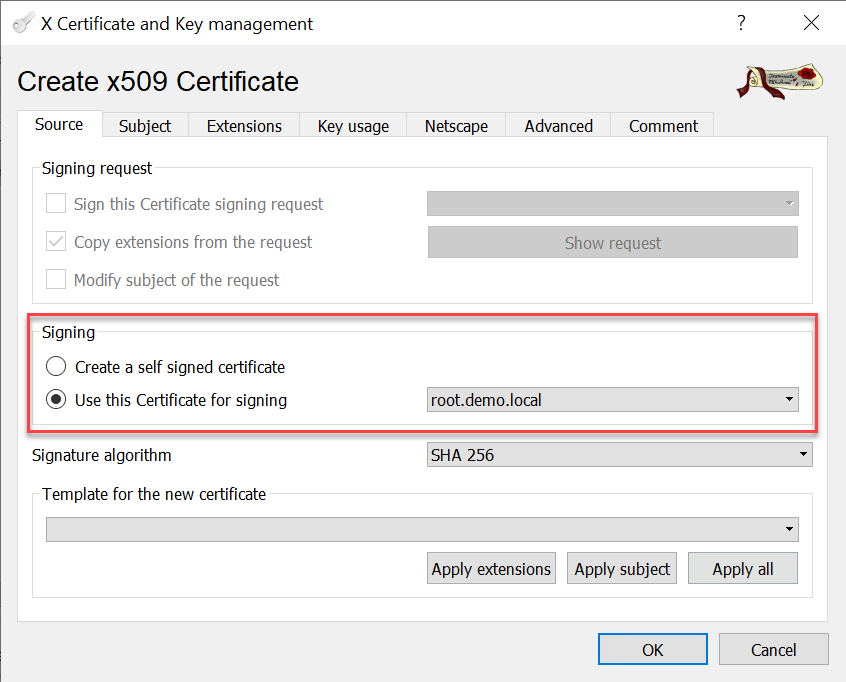This screenshot has width=846, height=682.
Task: Open the Extensions tab
Action: [x=244, y=126]
